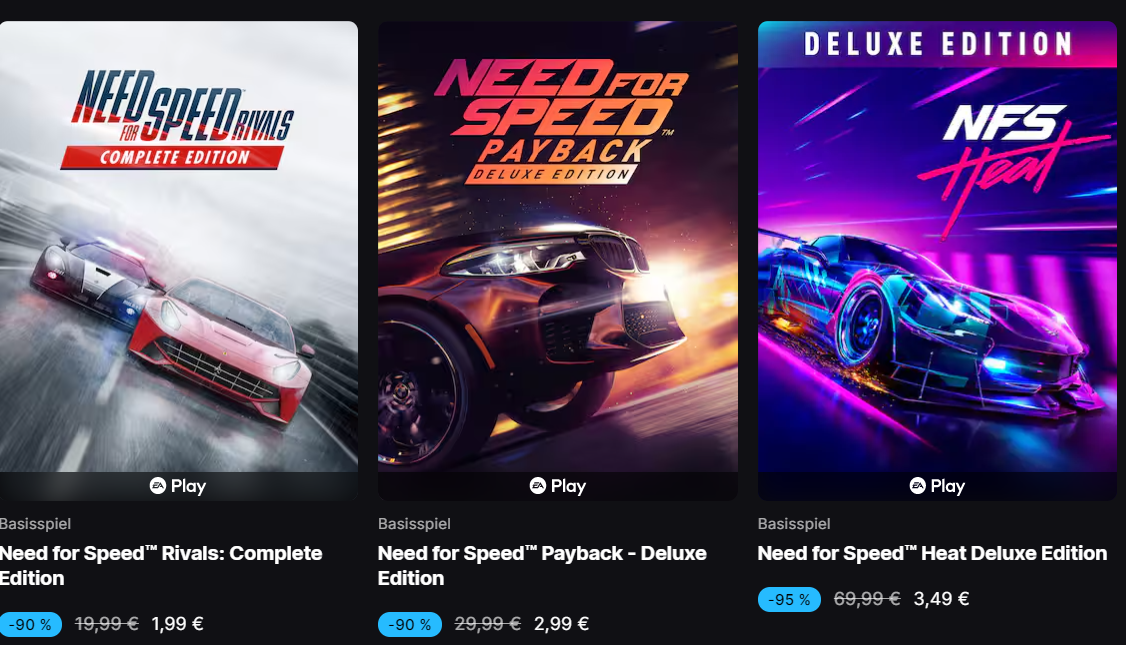Select Need for Speed Rivals: Complete Edition title
The image size is (1126, 645).
(161, 565)
